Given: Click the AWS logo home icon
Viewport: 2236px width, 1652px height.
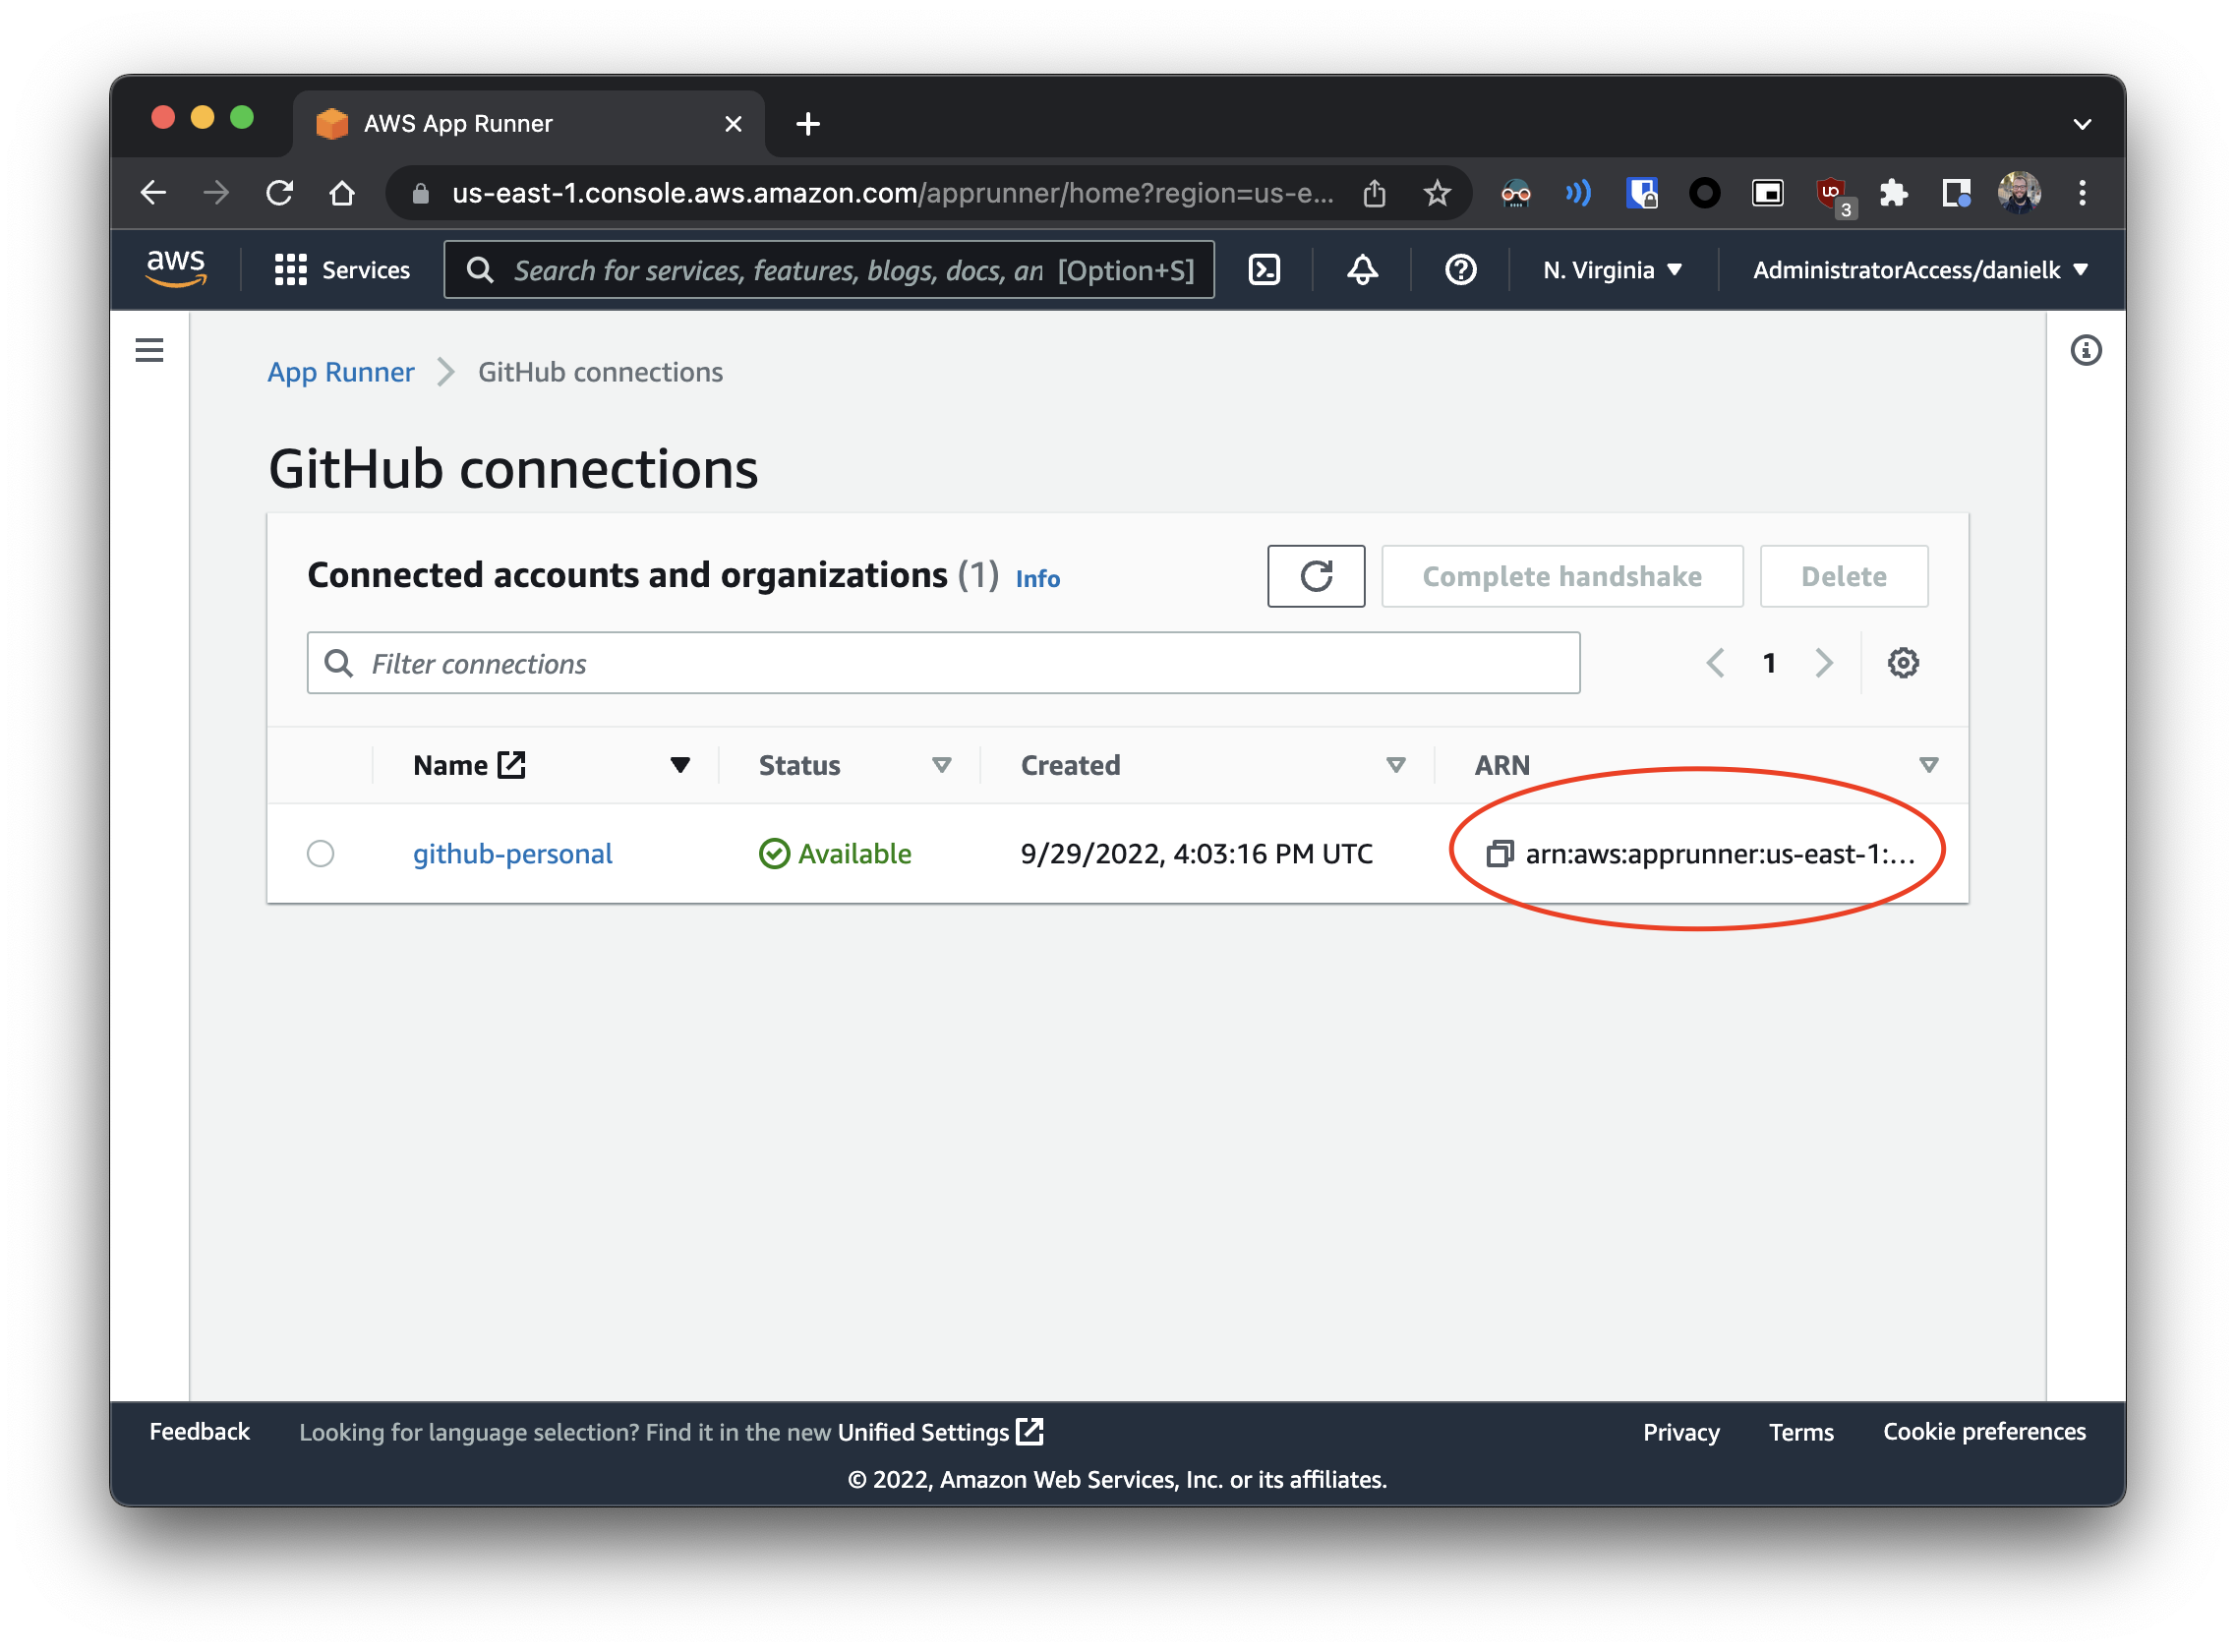Looking at the screenshot, I should 176,268.
